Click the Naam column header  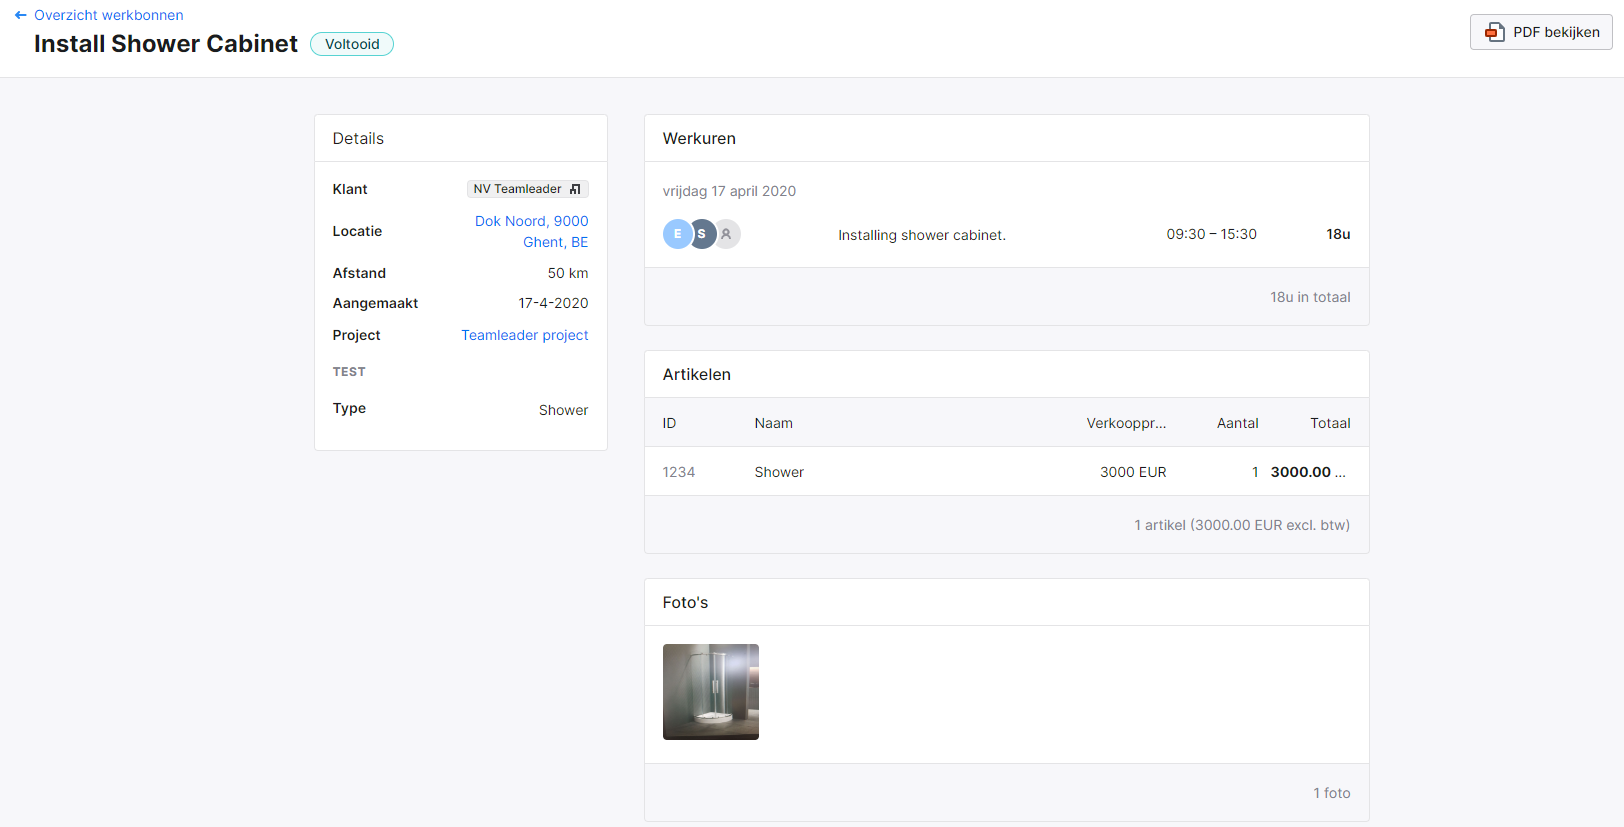pyautogui.click(x=773, y=423)
